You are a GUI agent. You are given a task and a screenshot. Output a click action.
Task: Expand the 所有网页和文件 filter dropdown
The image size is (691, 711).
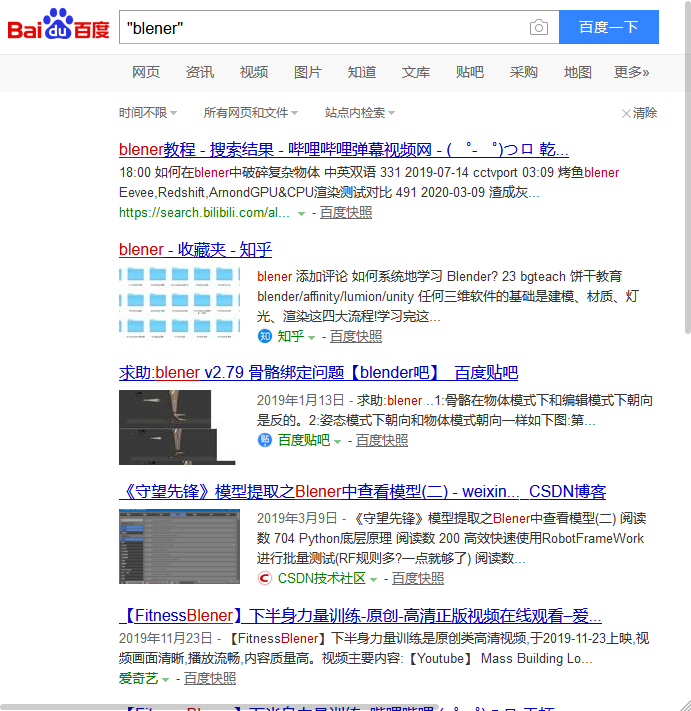(251, 112)
